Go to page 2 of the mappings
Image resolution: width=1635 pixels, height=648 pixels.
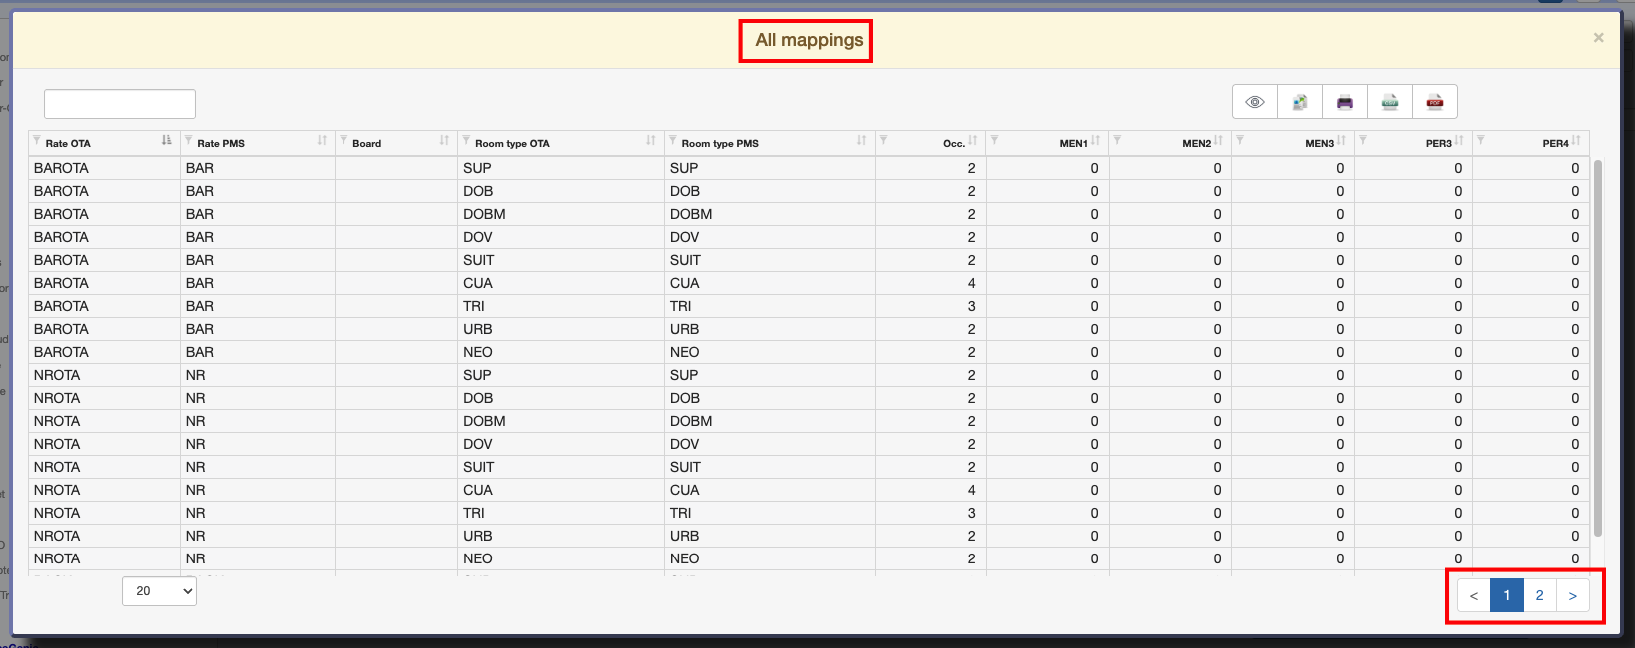(x=1539, y=595)
